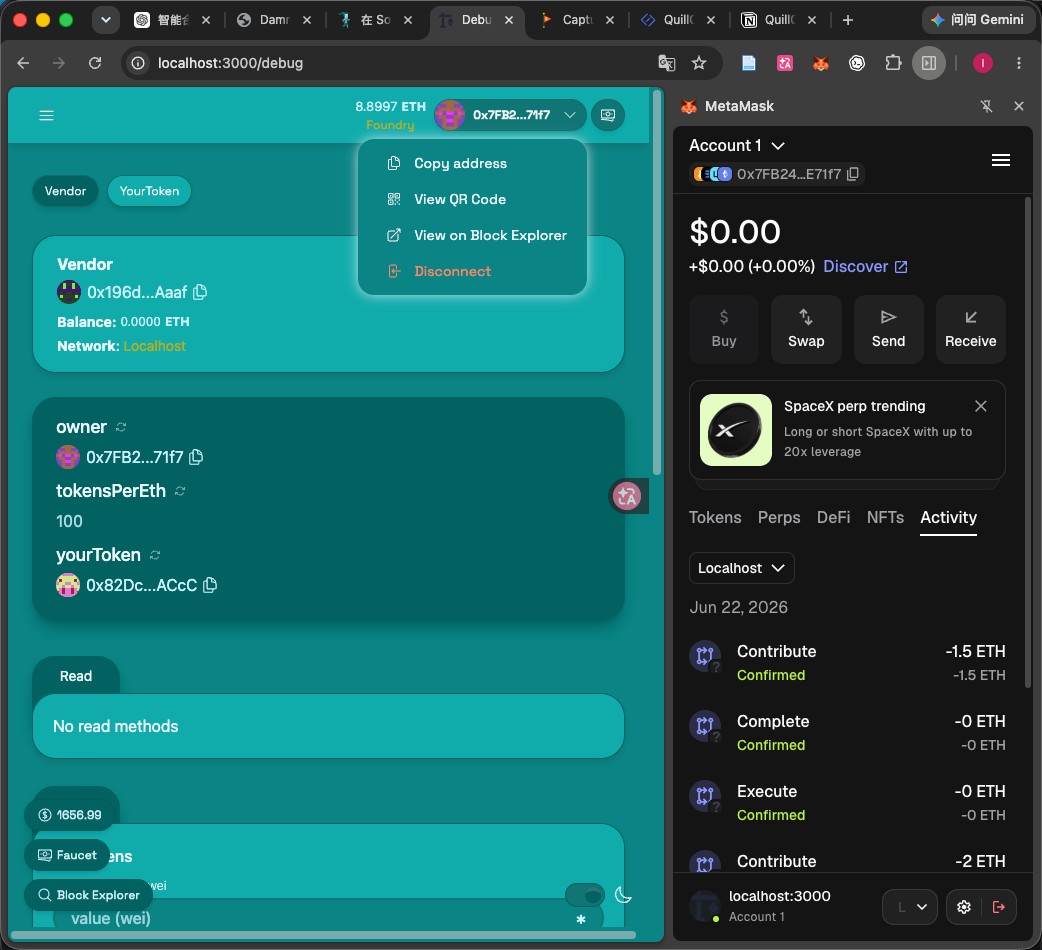Copy the Vendor contract address 0x196d...Aaaf
Image resolution: width=1042 pixels, height=950 pixels.
pos(200,292)
